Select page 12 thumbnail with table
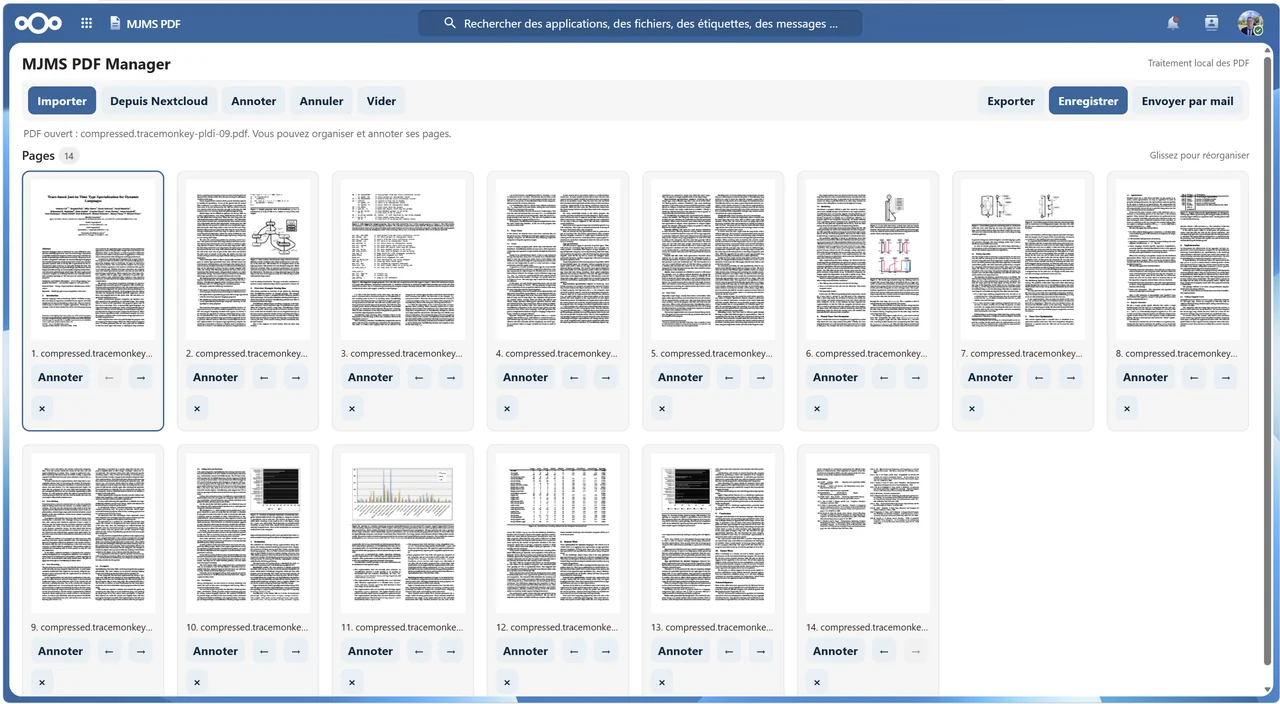 (558, 533)
